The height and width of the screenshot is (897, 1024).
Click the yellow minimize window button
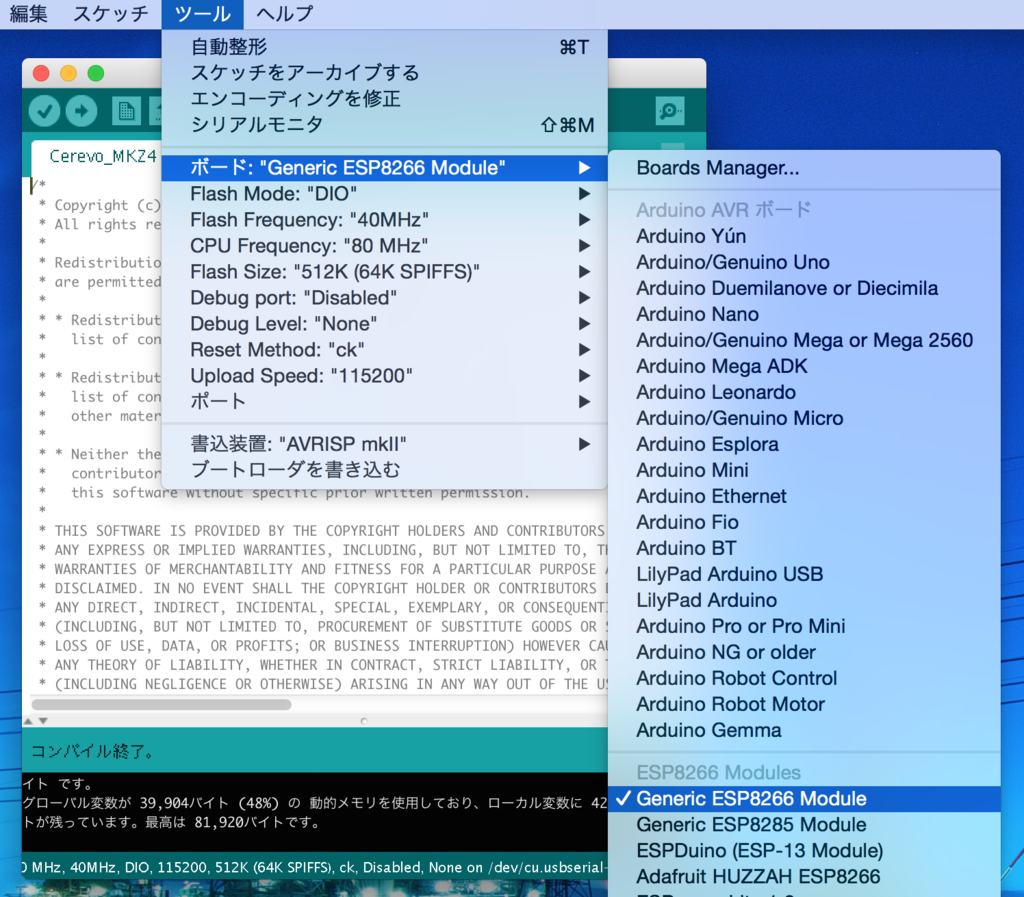click(68, 73)
